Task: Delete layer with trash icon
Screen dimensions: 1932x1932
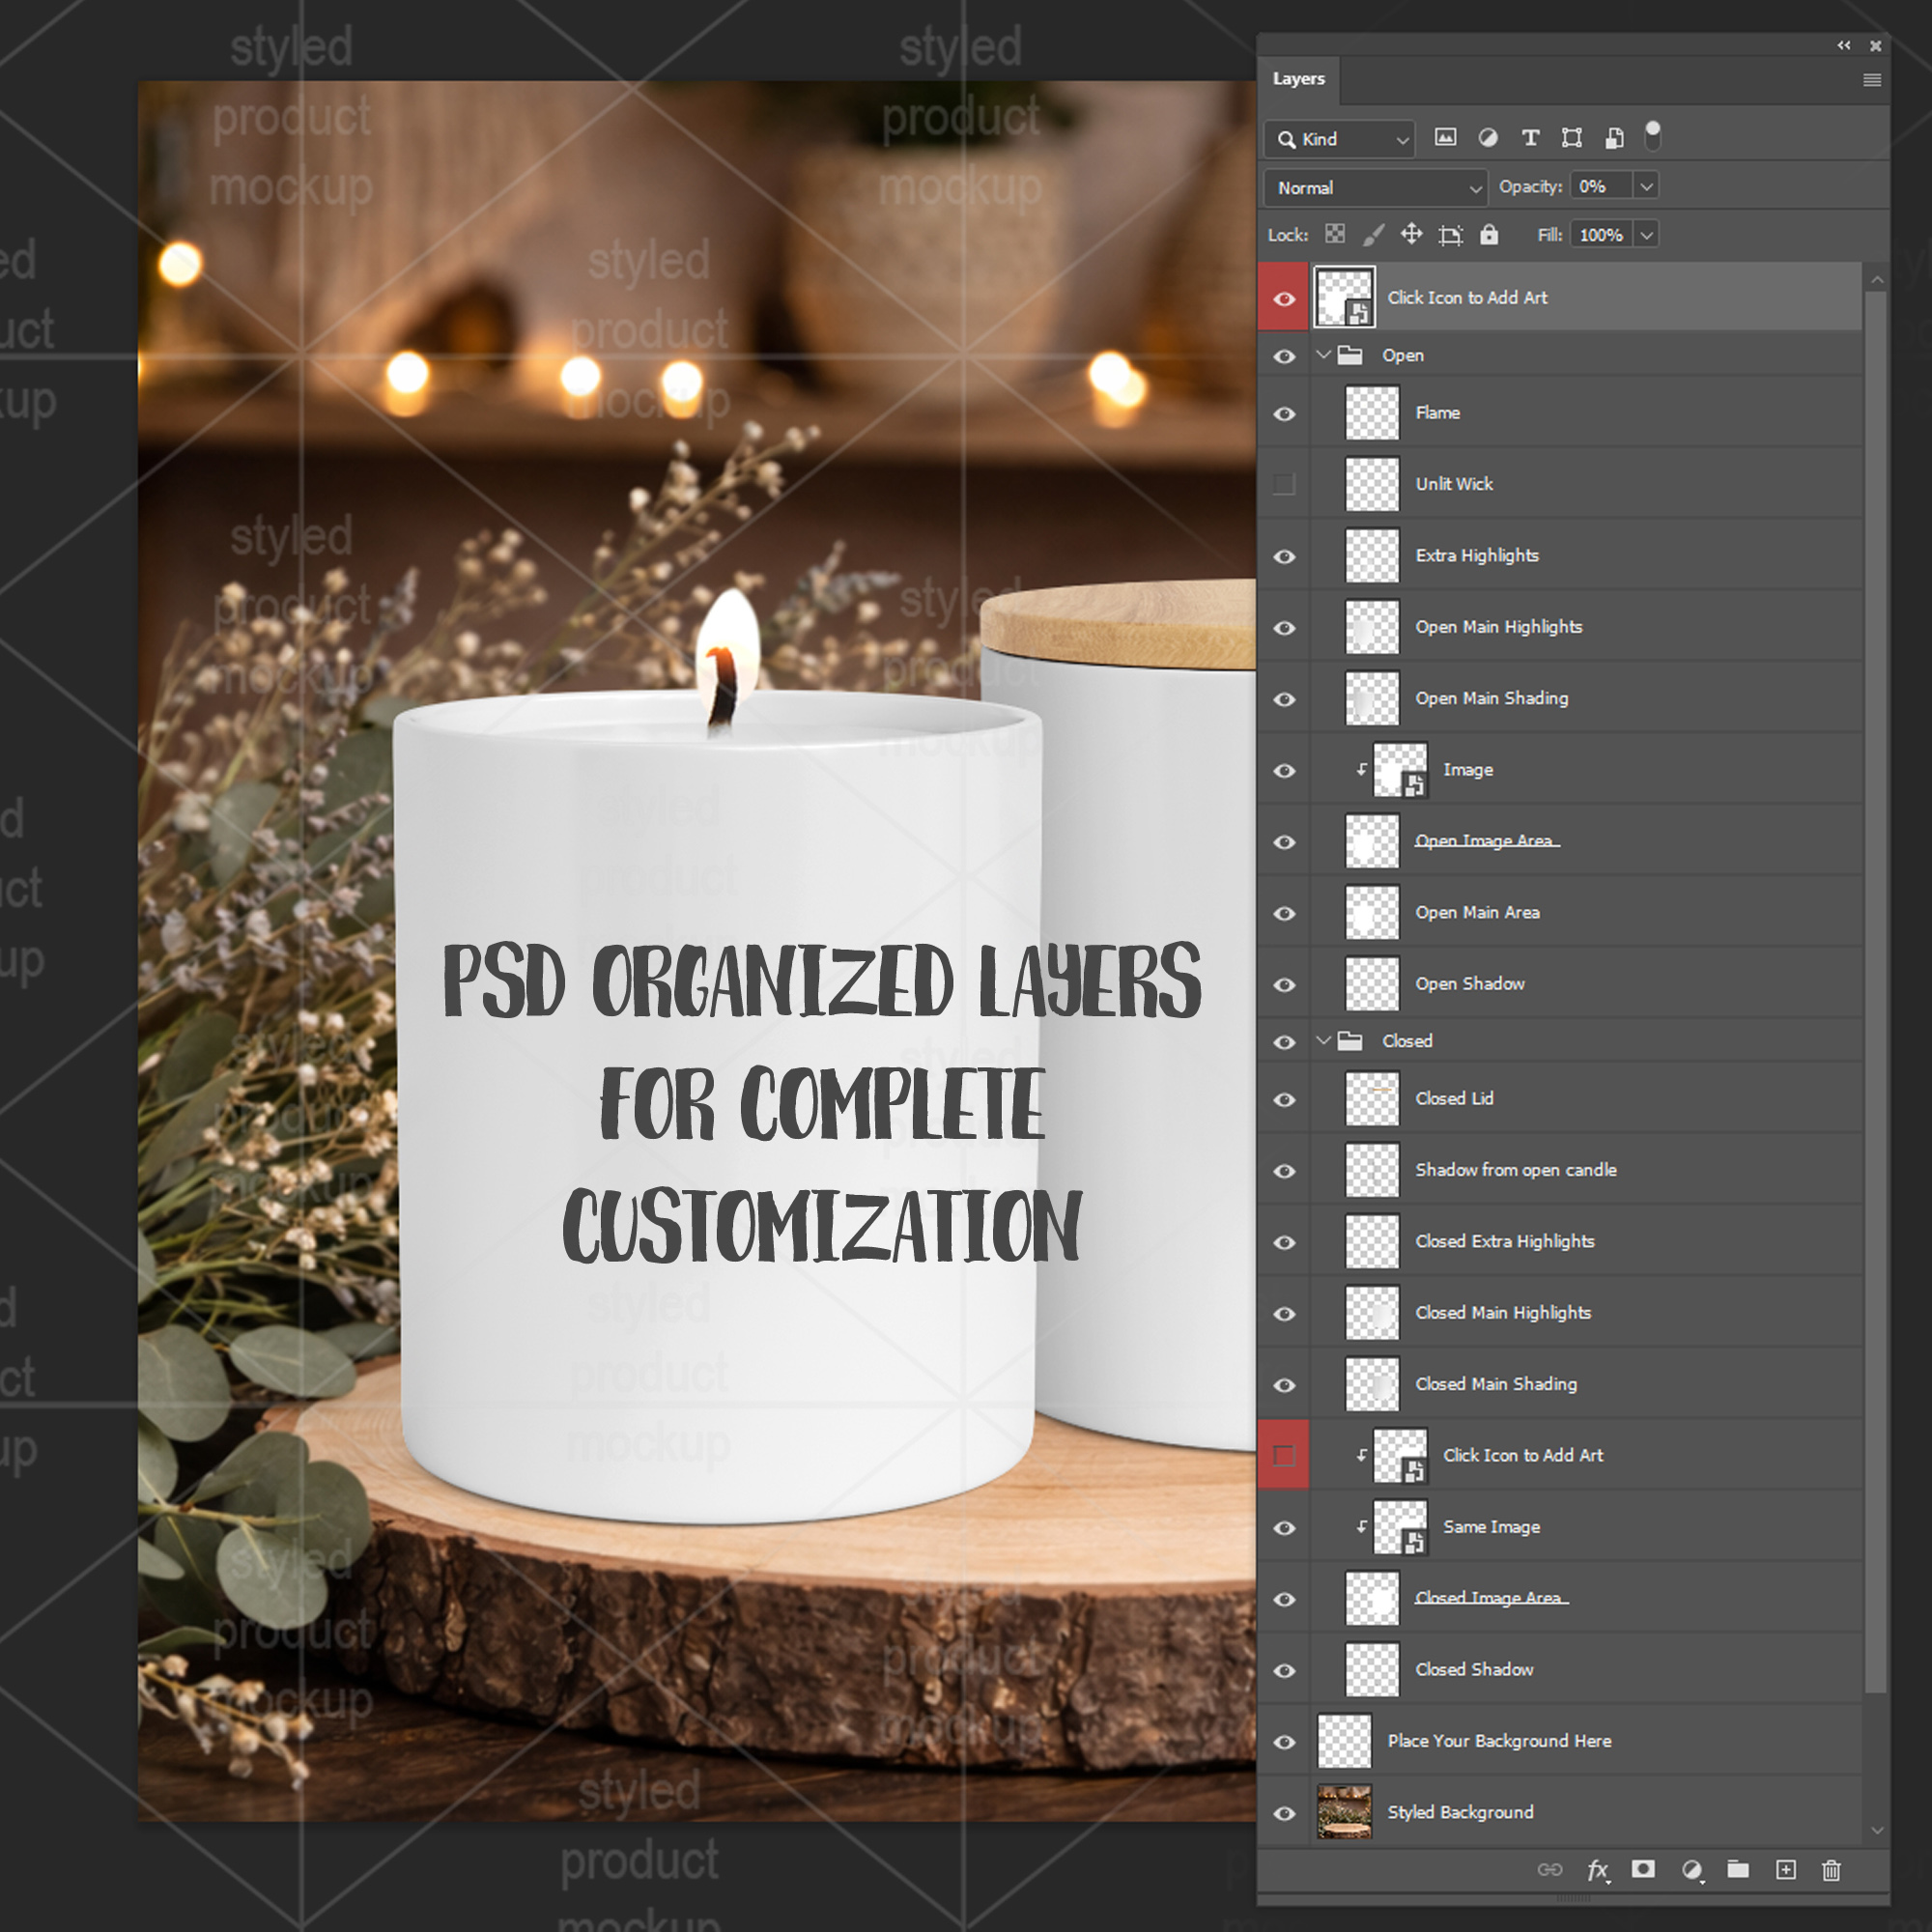Action: coord(1831,1870)
